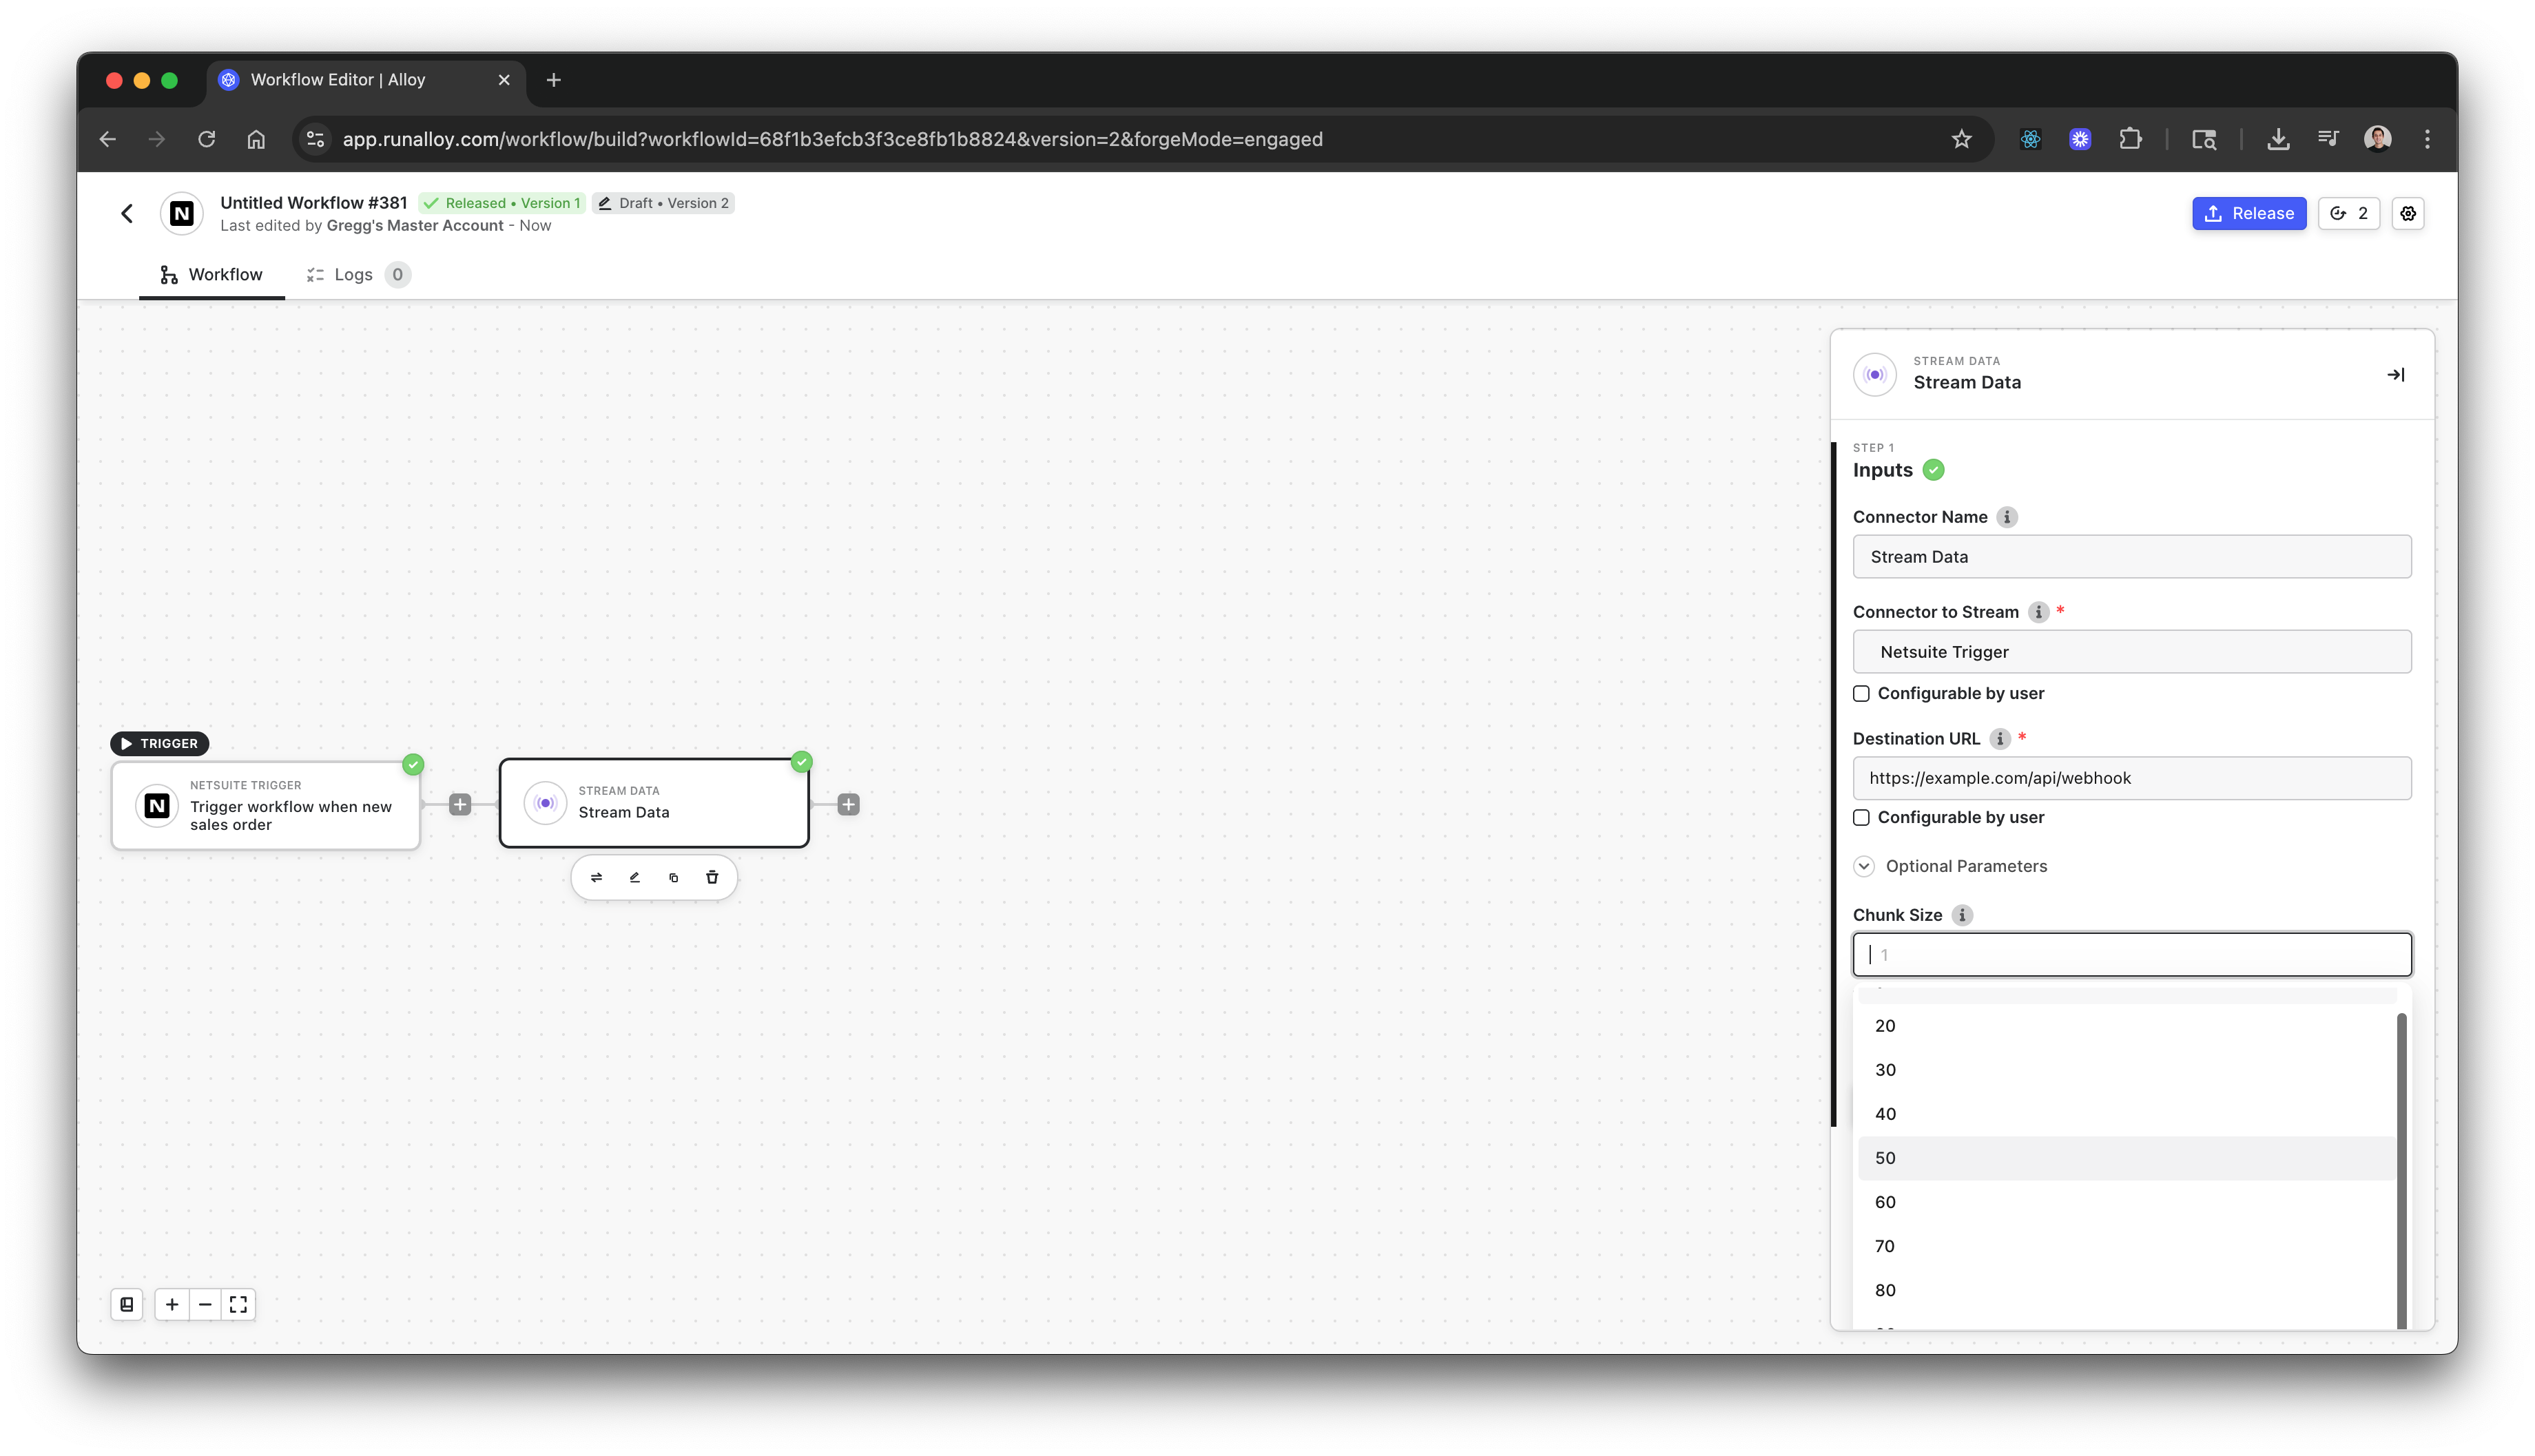Click the dropdown list scrollbar
The image size is (2535, 1456).
coord(2401,1170)
